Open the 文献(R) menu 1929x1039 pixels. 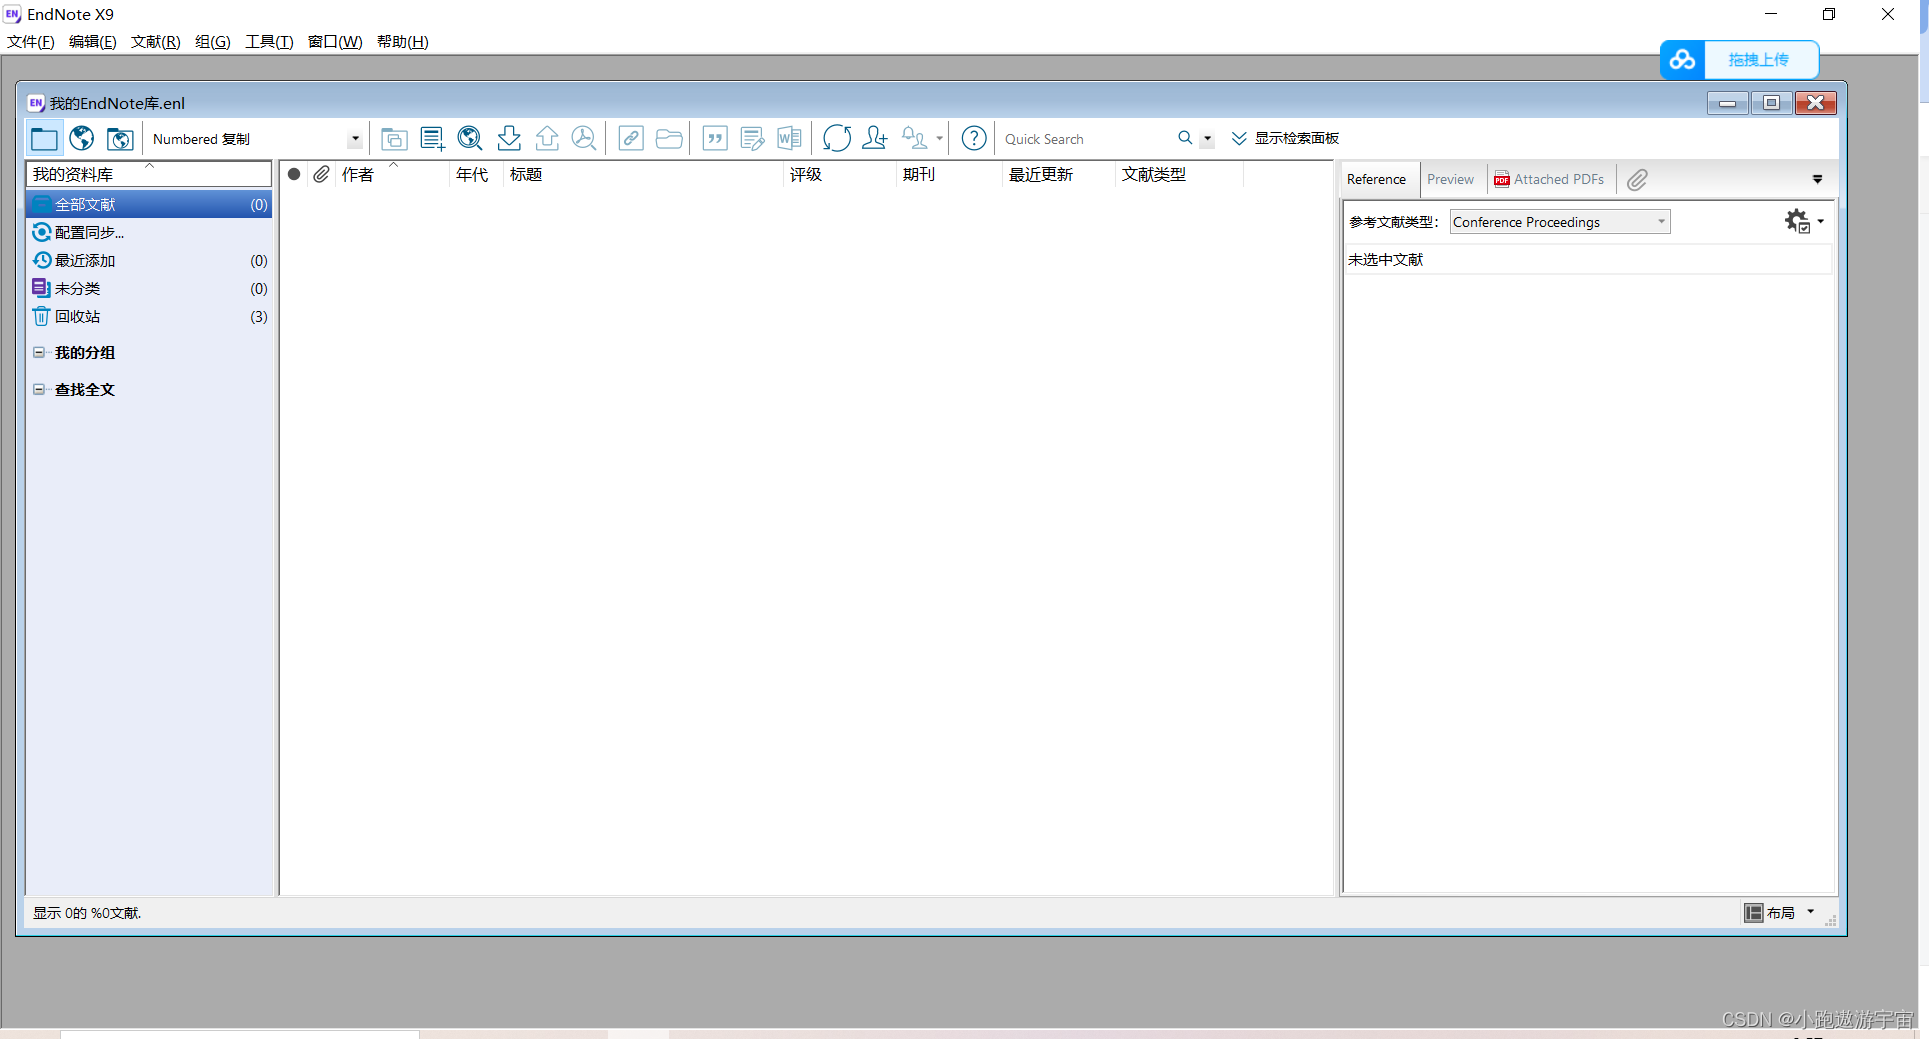coord(156,42)
